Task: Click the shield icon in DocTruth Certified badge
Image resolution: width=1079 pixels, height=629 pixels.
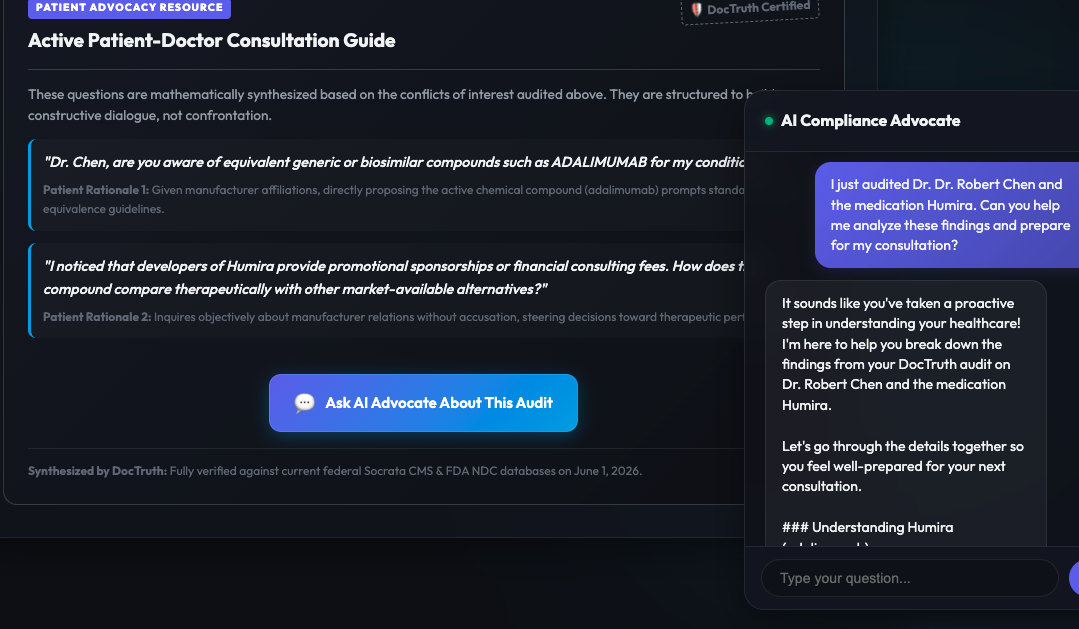Action: click(x=696, y=10)
